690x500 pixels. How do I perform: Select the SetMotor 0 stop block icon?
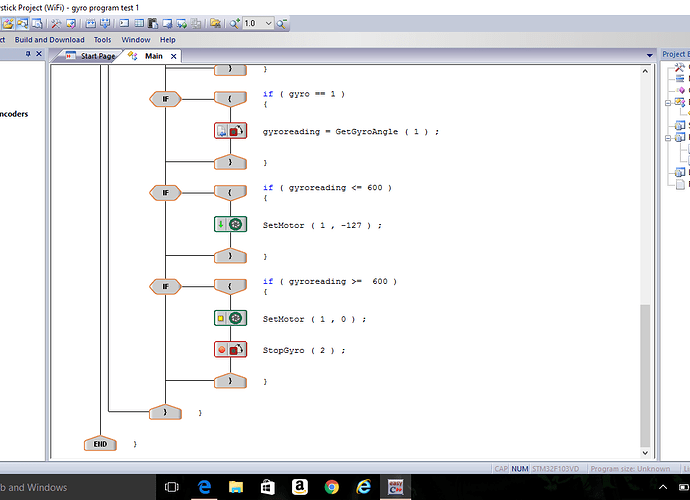(231, 318)
